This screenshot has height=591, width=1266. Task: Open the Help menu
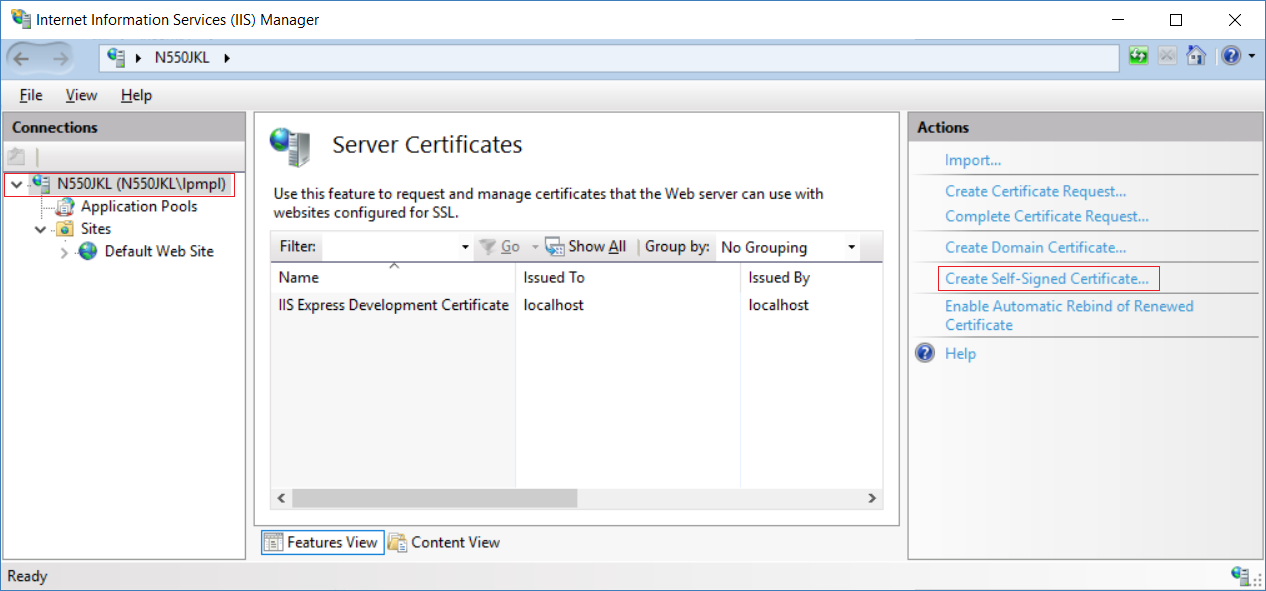pos(136,95)
